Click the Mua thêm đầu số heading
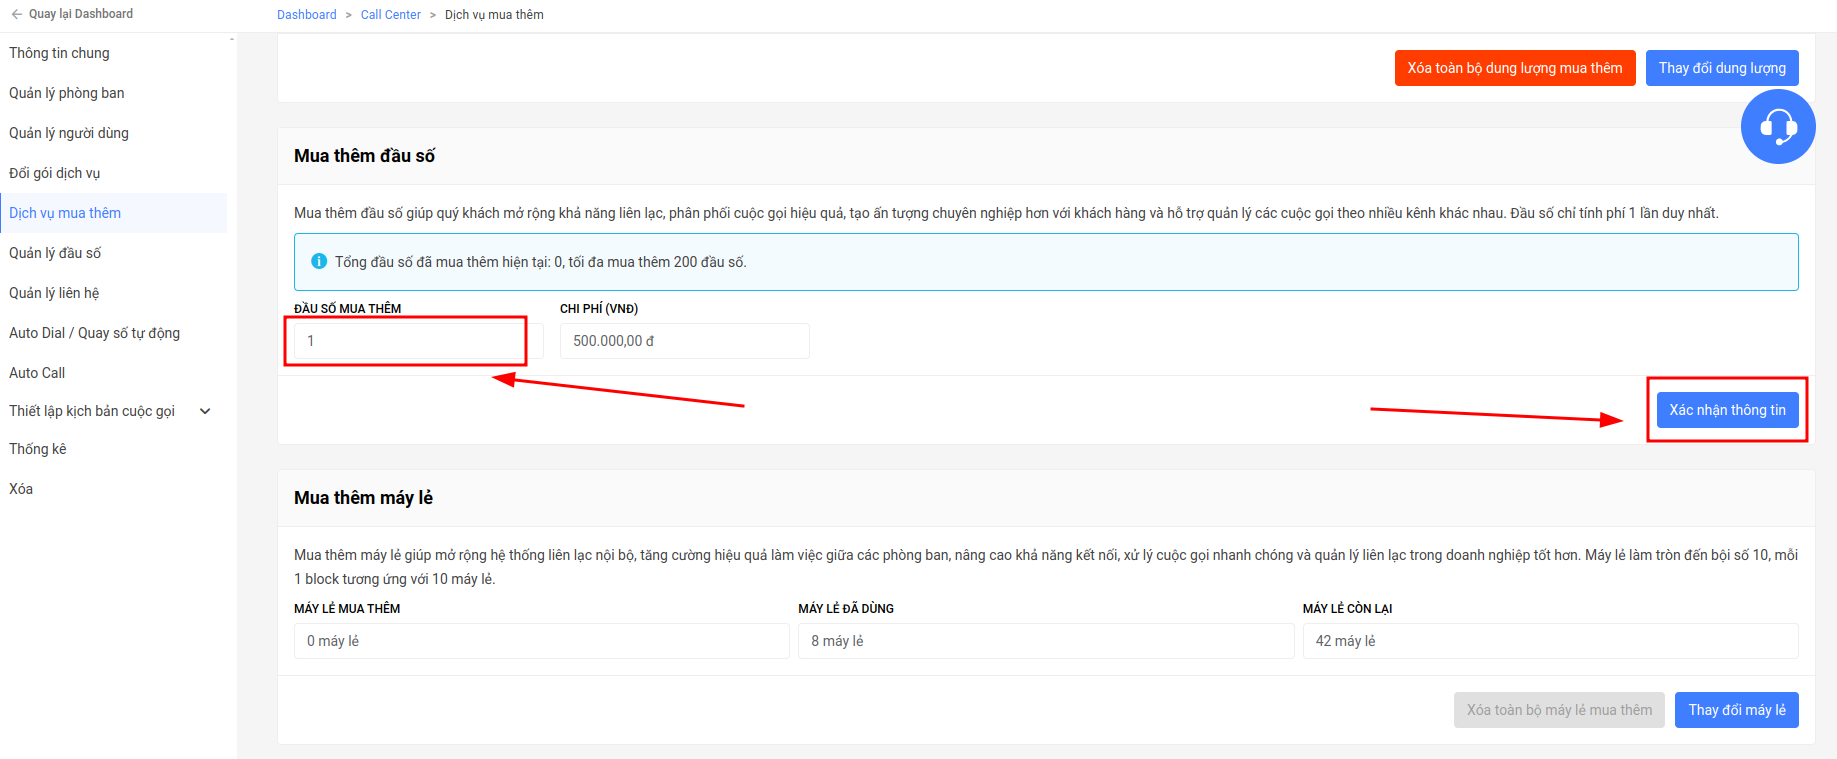This screenshot has height=759, width=1837. [364, 156]
